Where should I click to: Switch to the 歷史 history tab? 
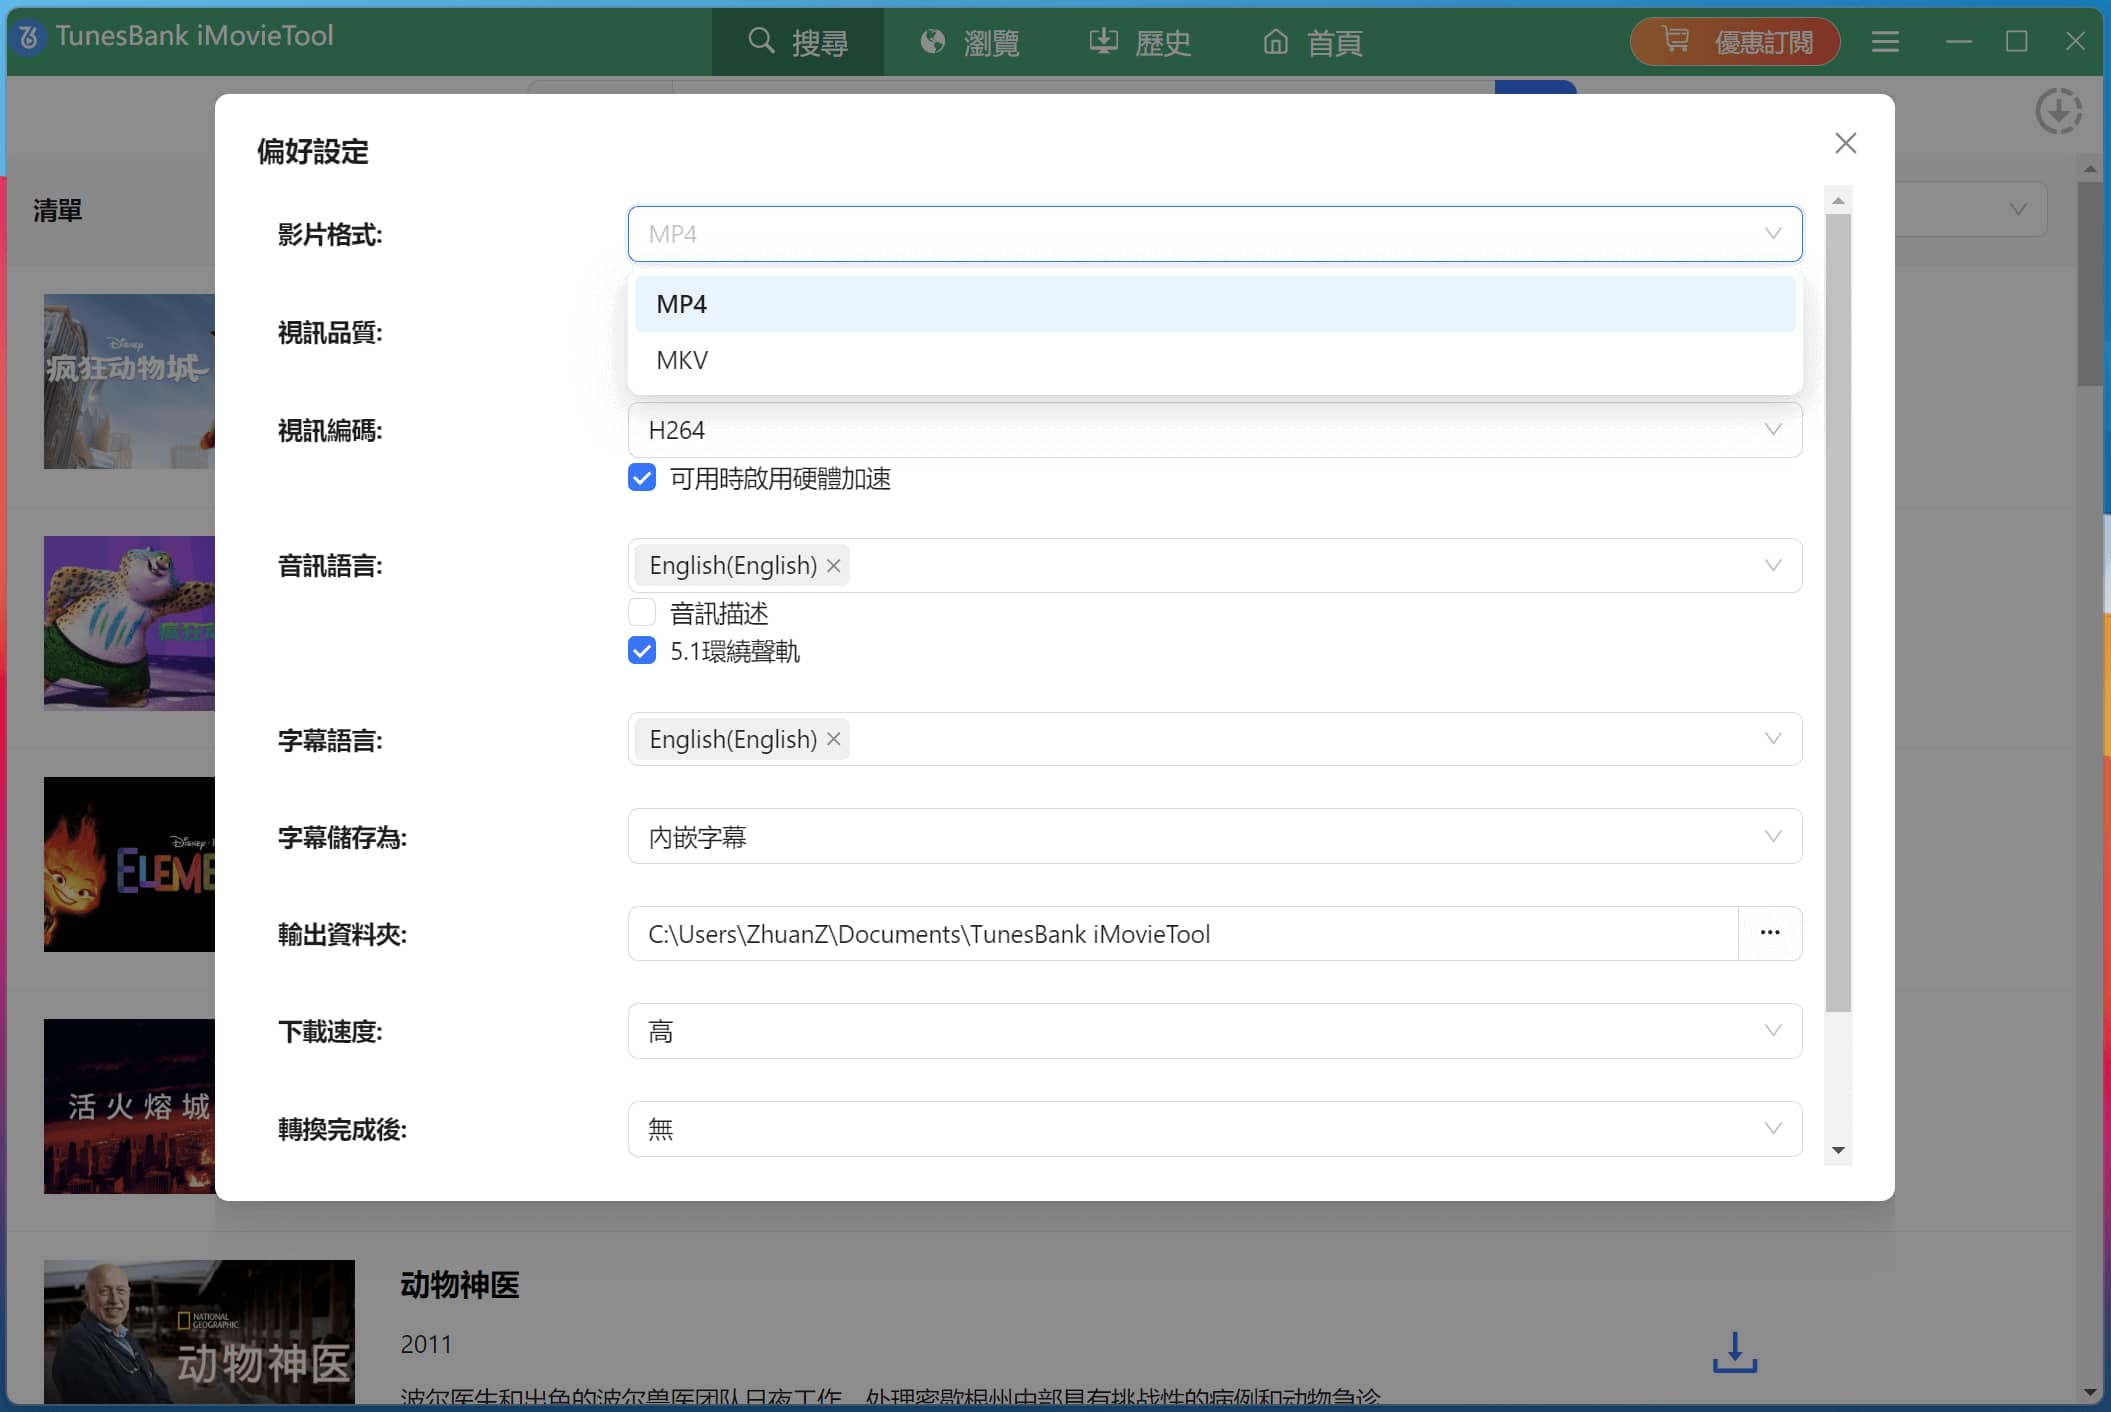[1140, 42]
